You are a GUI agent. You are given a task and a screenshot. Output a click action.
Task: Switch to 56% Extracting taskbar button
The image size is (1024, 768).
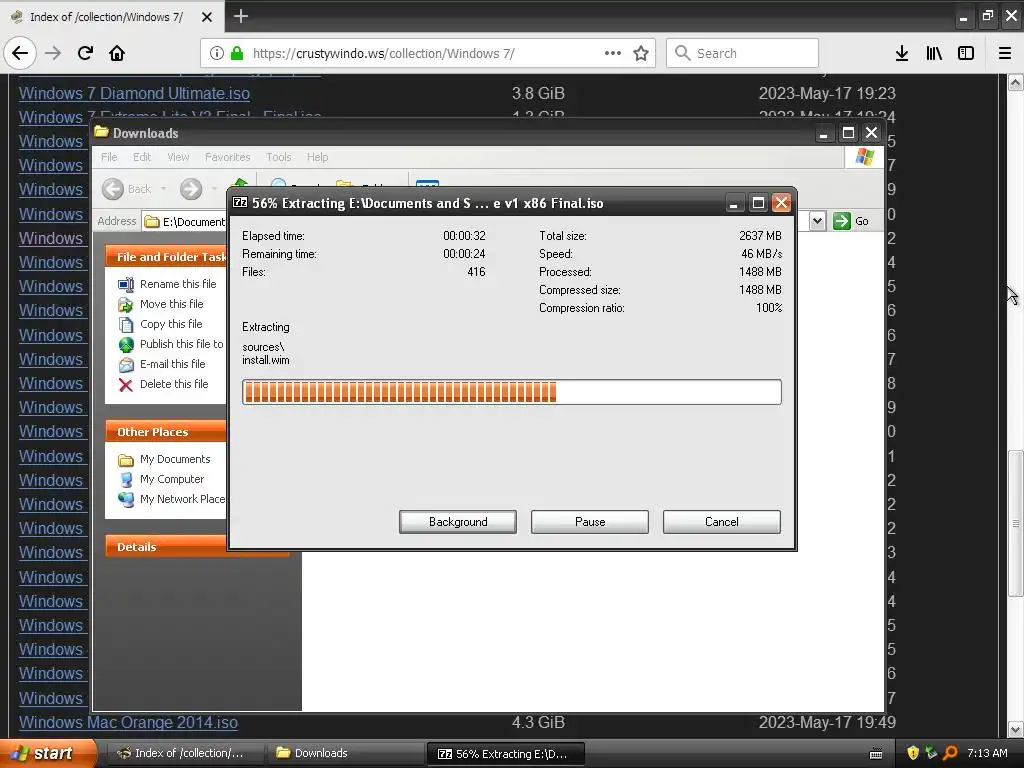click(505, 754)
